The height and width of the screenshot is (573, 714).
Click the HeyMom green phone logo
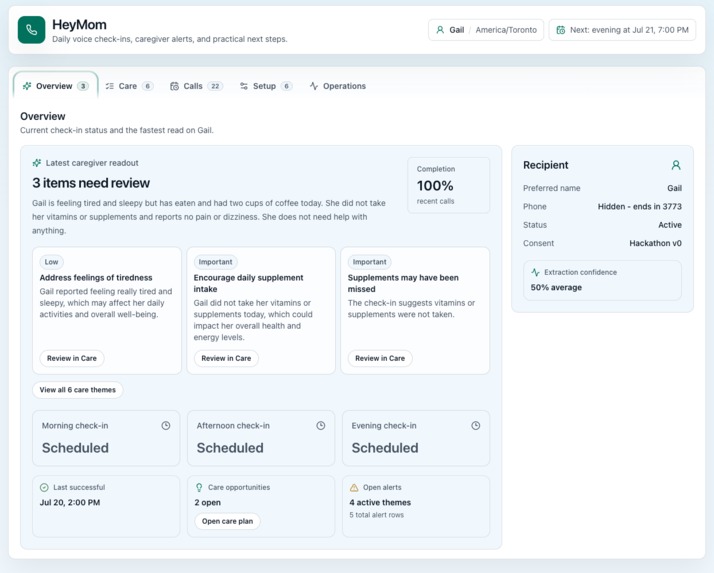click(x=31, y=30)
